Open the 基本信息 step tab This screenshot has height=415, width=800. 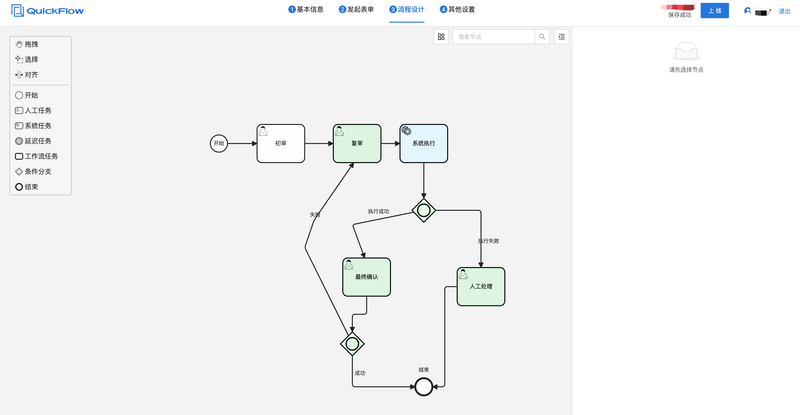tap(306, 9)
